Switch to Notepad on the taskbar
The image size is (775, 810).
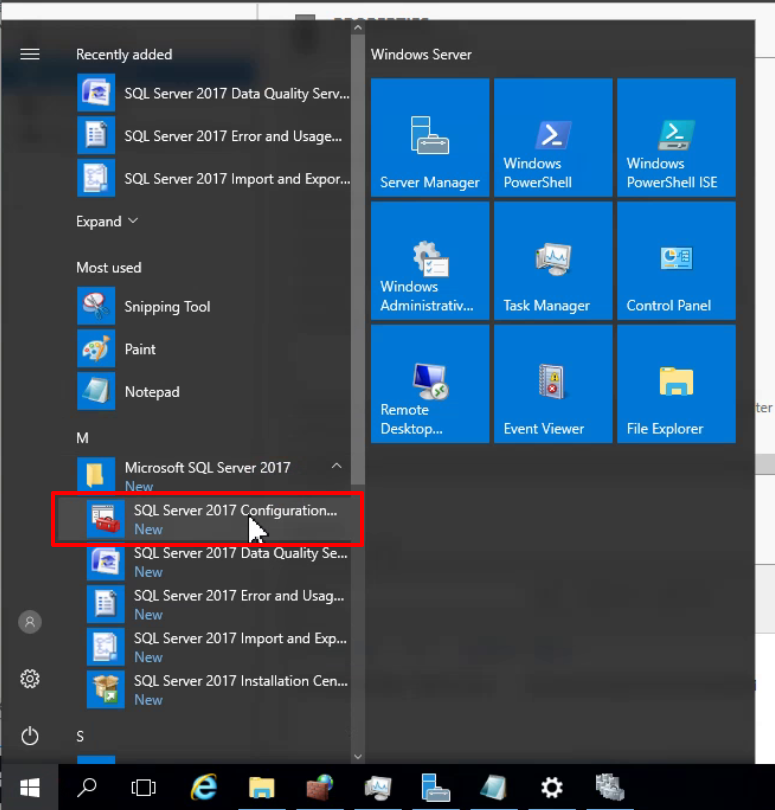pos(493,787)
